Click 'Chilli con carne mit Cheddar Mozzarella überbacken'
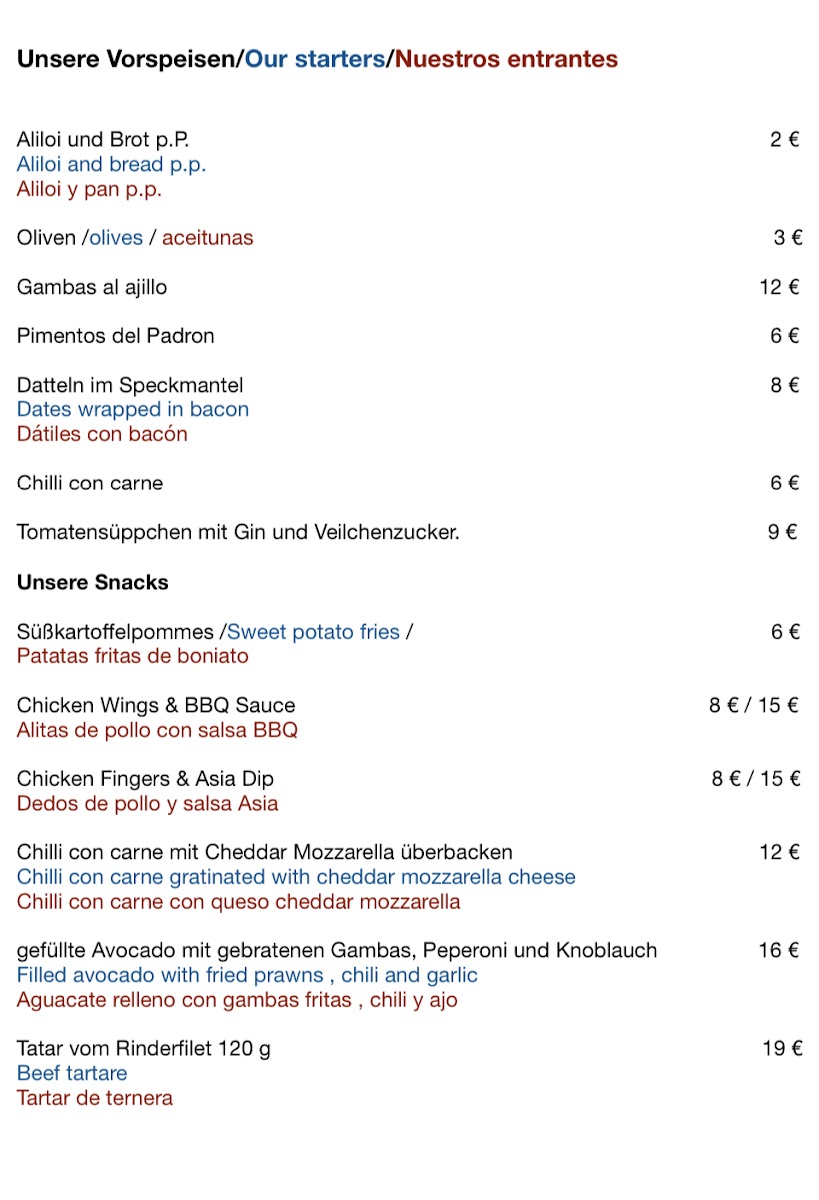This screenshot has height=1200, width=819. point(264,853)
